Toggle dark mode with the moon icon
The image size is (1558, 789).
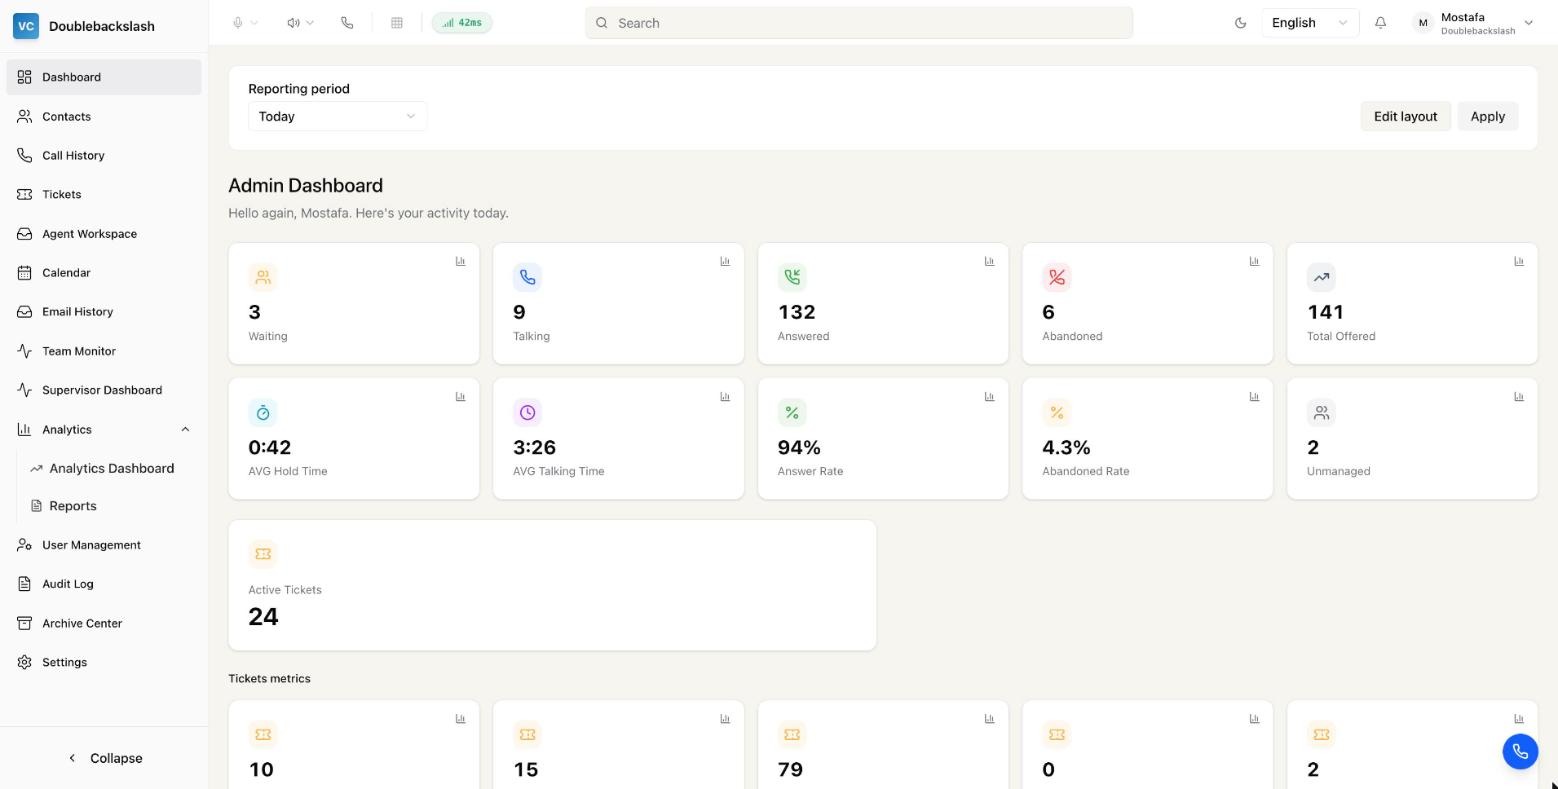[1240, 23]
